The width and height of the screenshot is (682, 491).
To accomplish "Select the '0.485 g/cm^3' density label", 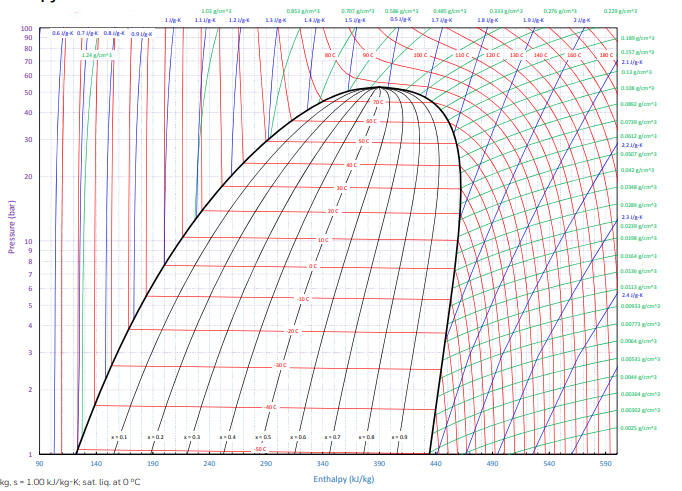I will [450, 11].
